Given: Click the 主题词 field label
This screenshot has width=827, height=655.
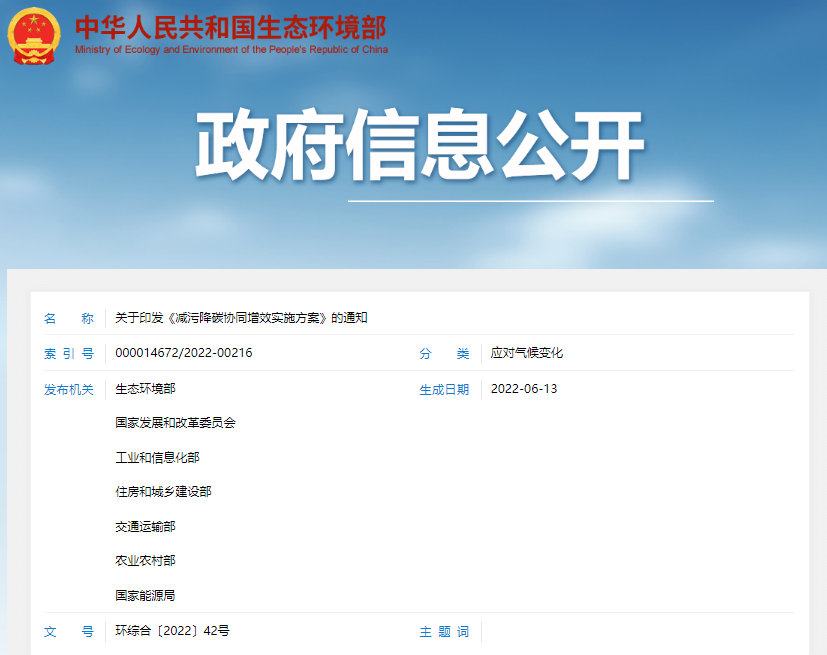Looking at the screenshot, I should [444, 629].
